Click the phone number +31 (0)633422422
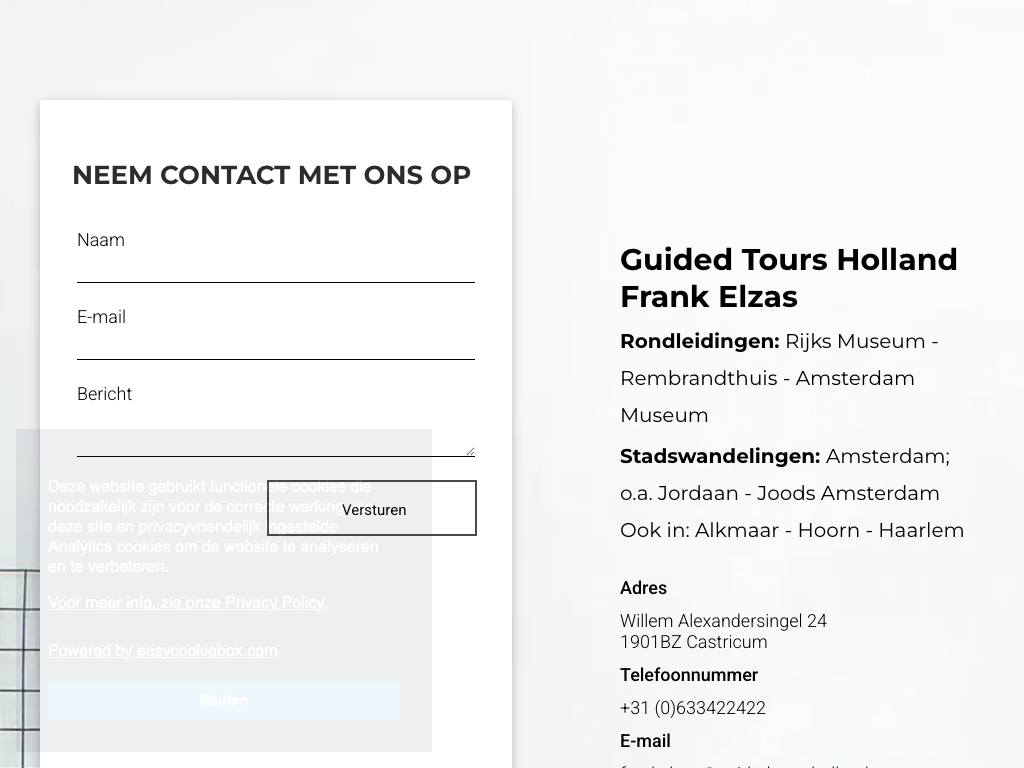Viewport: 1024px width, 768px height. click(x=693, y=708)
